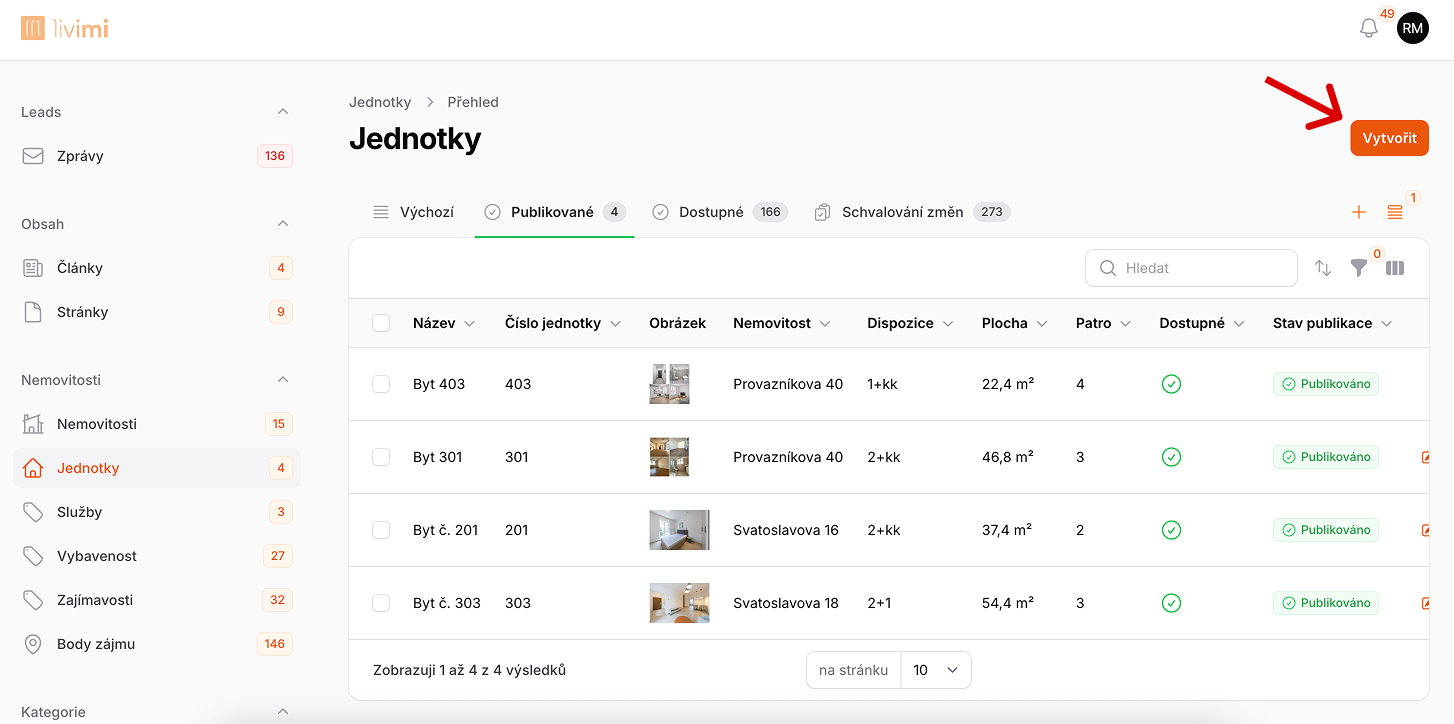The image size is (1454, 724).
Task: Switch to the Výchozí tab
Action: pyautogui.click(x=413, y=212)
